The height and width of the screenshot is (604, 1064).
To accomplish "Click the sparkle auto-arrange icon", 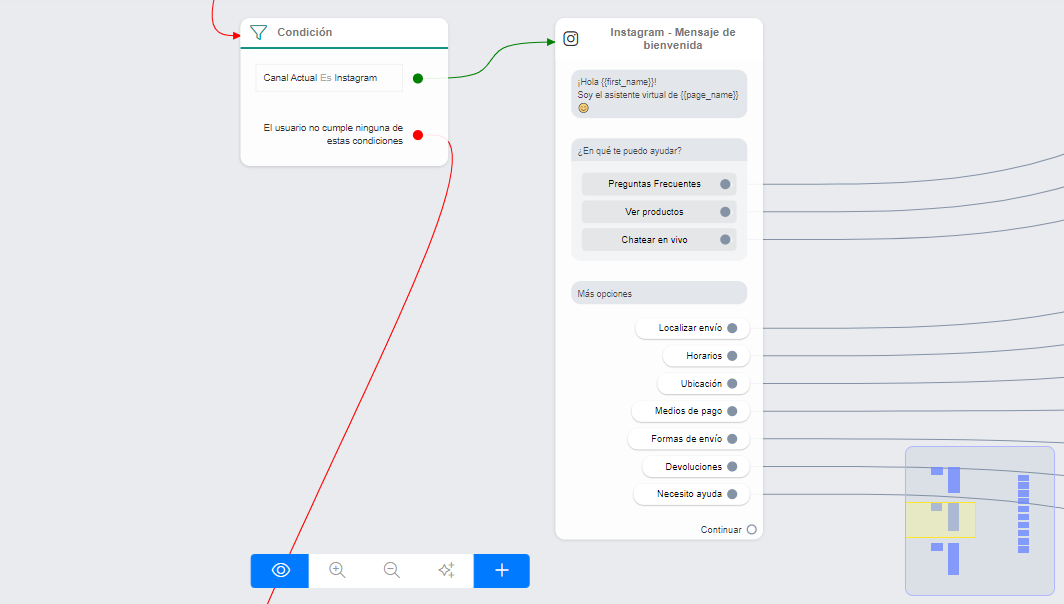I will (x=446, y=570).
